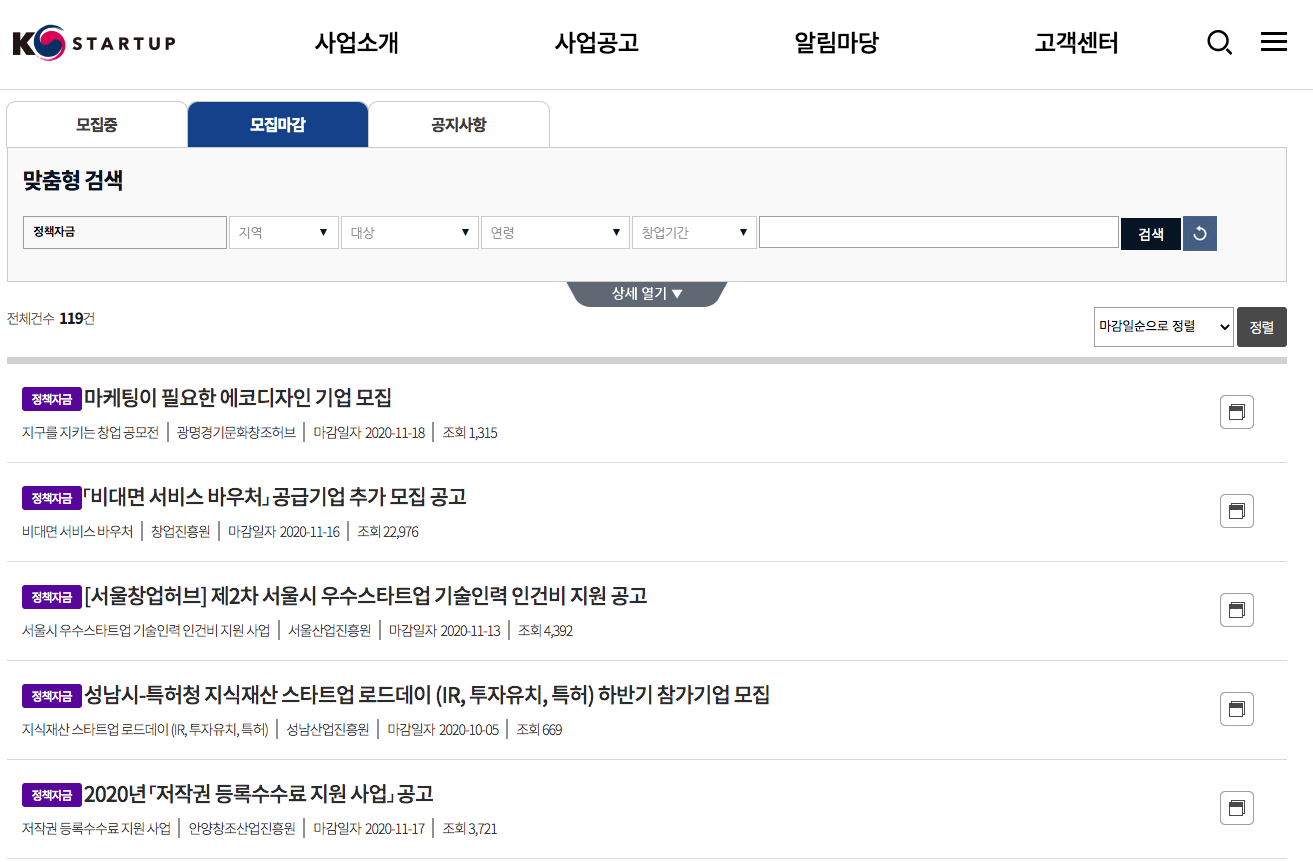Image resolution: width=1313 pixels, height=862 pixels.
Task: Click the page icon beside 에코디자인 기업 모집
Action: 1236,411
